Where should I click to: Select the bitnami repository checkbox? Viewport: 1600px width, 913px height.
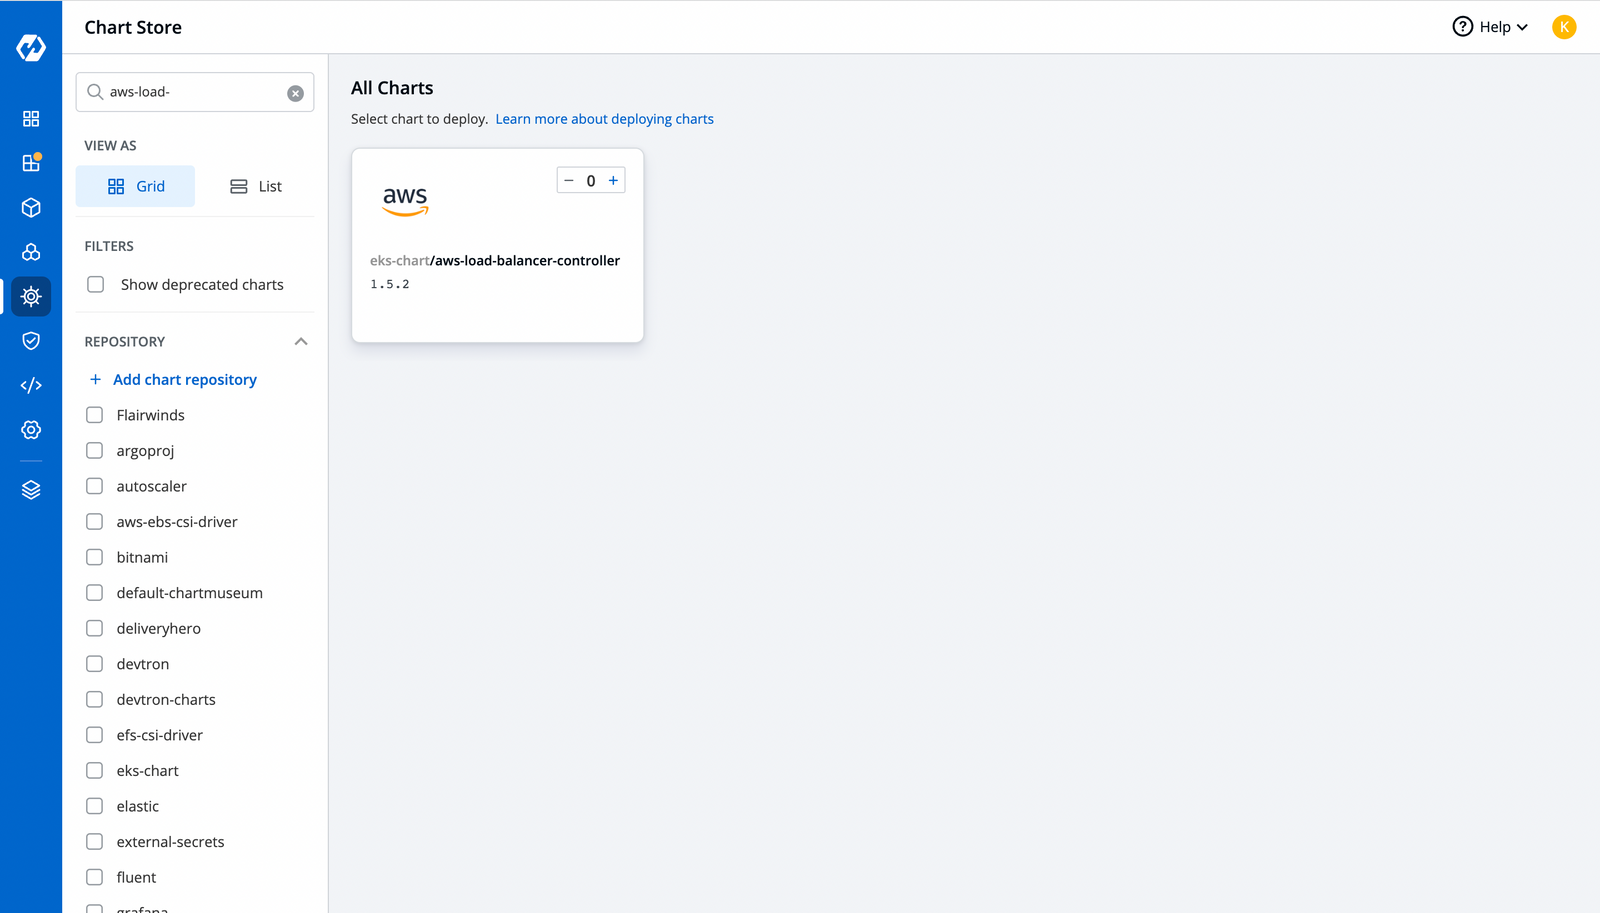point(94,557)
